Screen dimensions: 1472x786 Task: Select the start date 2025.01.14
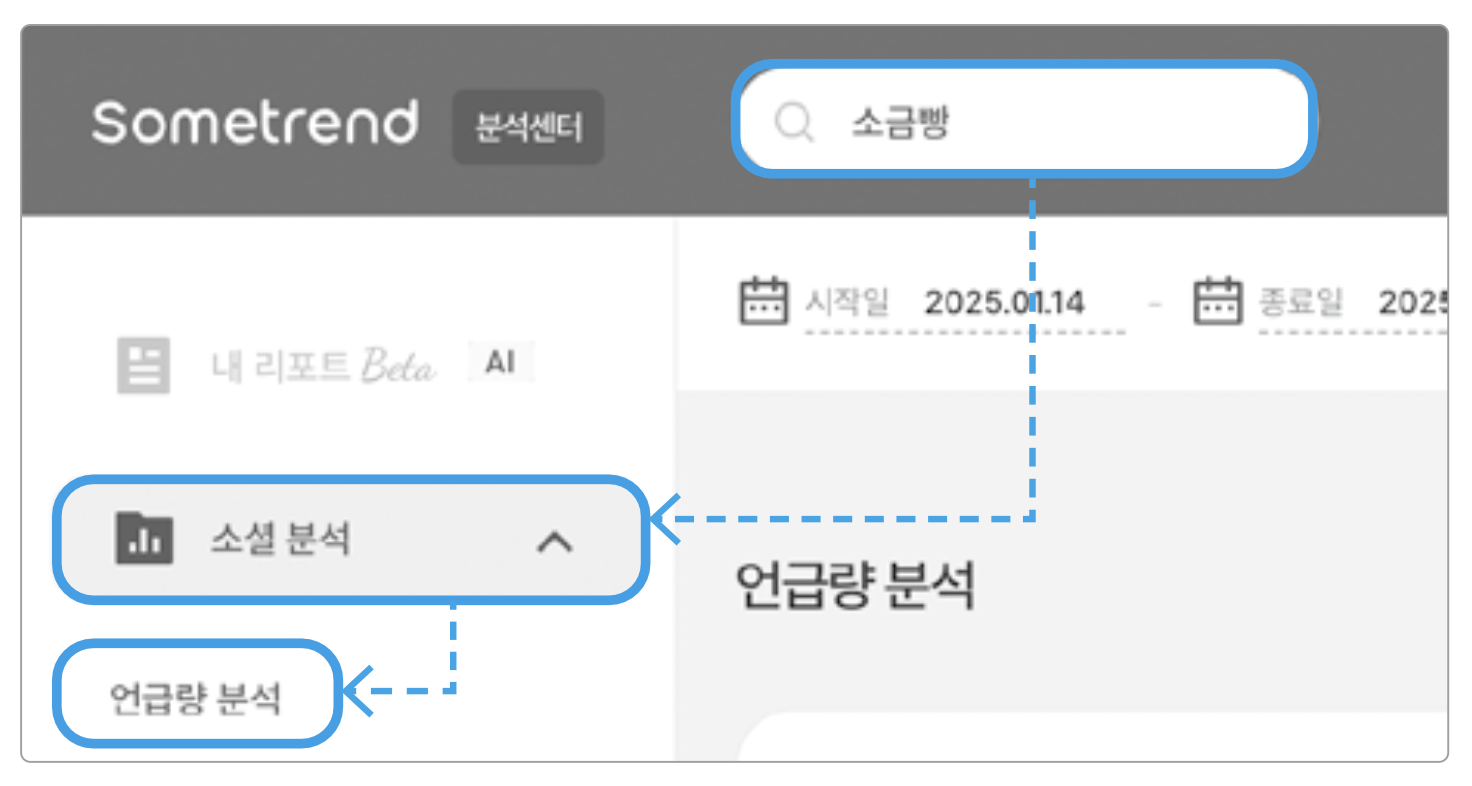coord(1004,302)
